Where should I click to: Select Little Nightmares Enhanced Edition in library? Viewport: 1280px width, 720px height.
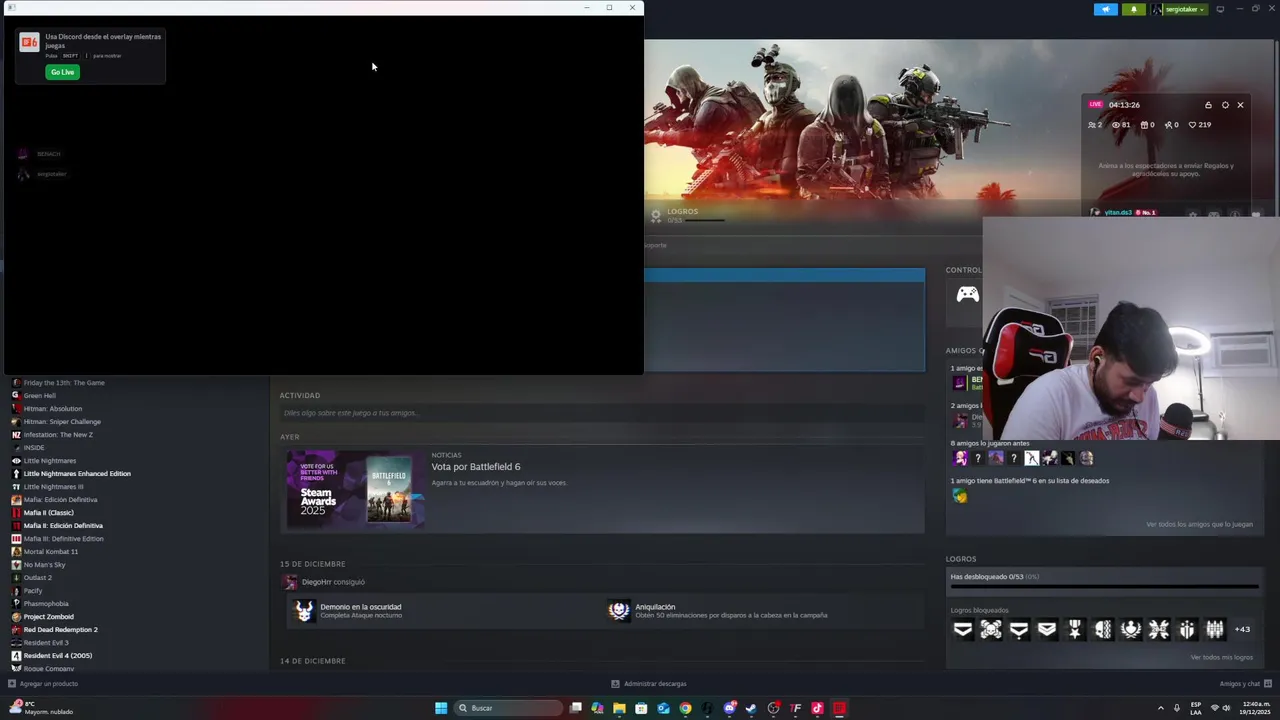click(x=77, y=474)
